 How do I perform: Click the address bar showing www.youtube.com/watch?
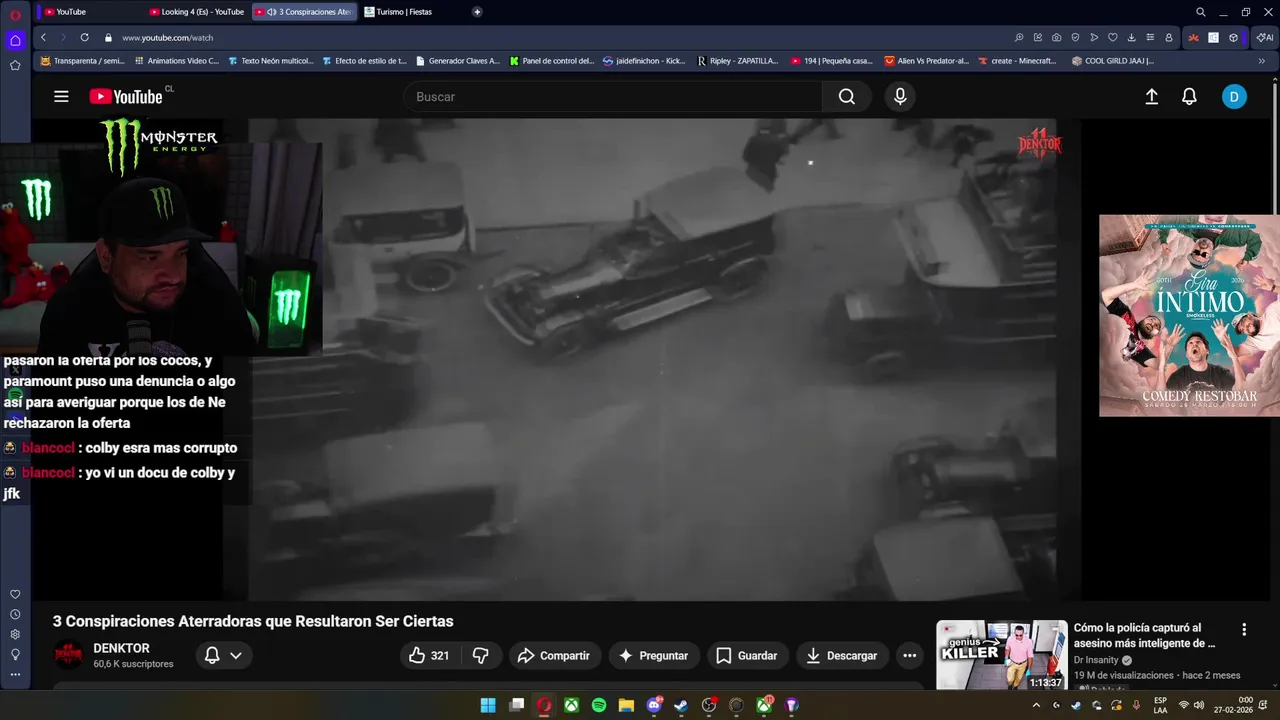click(x=167, y=37)
